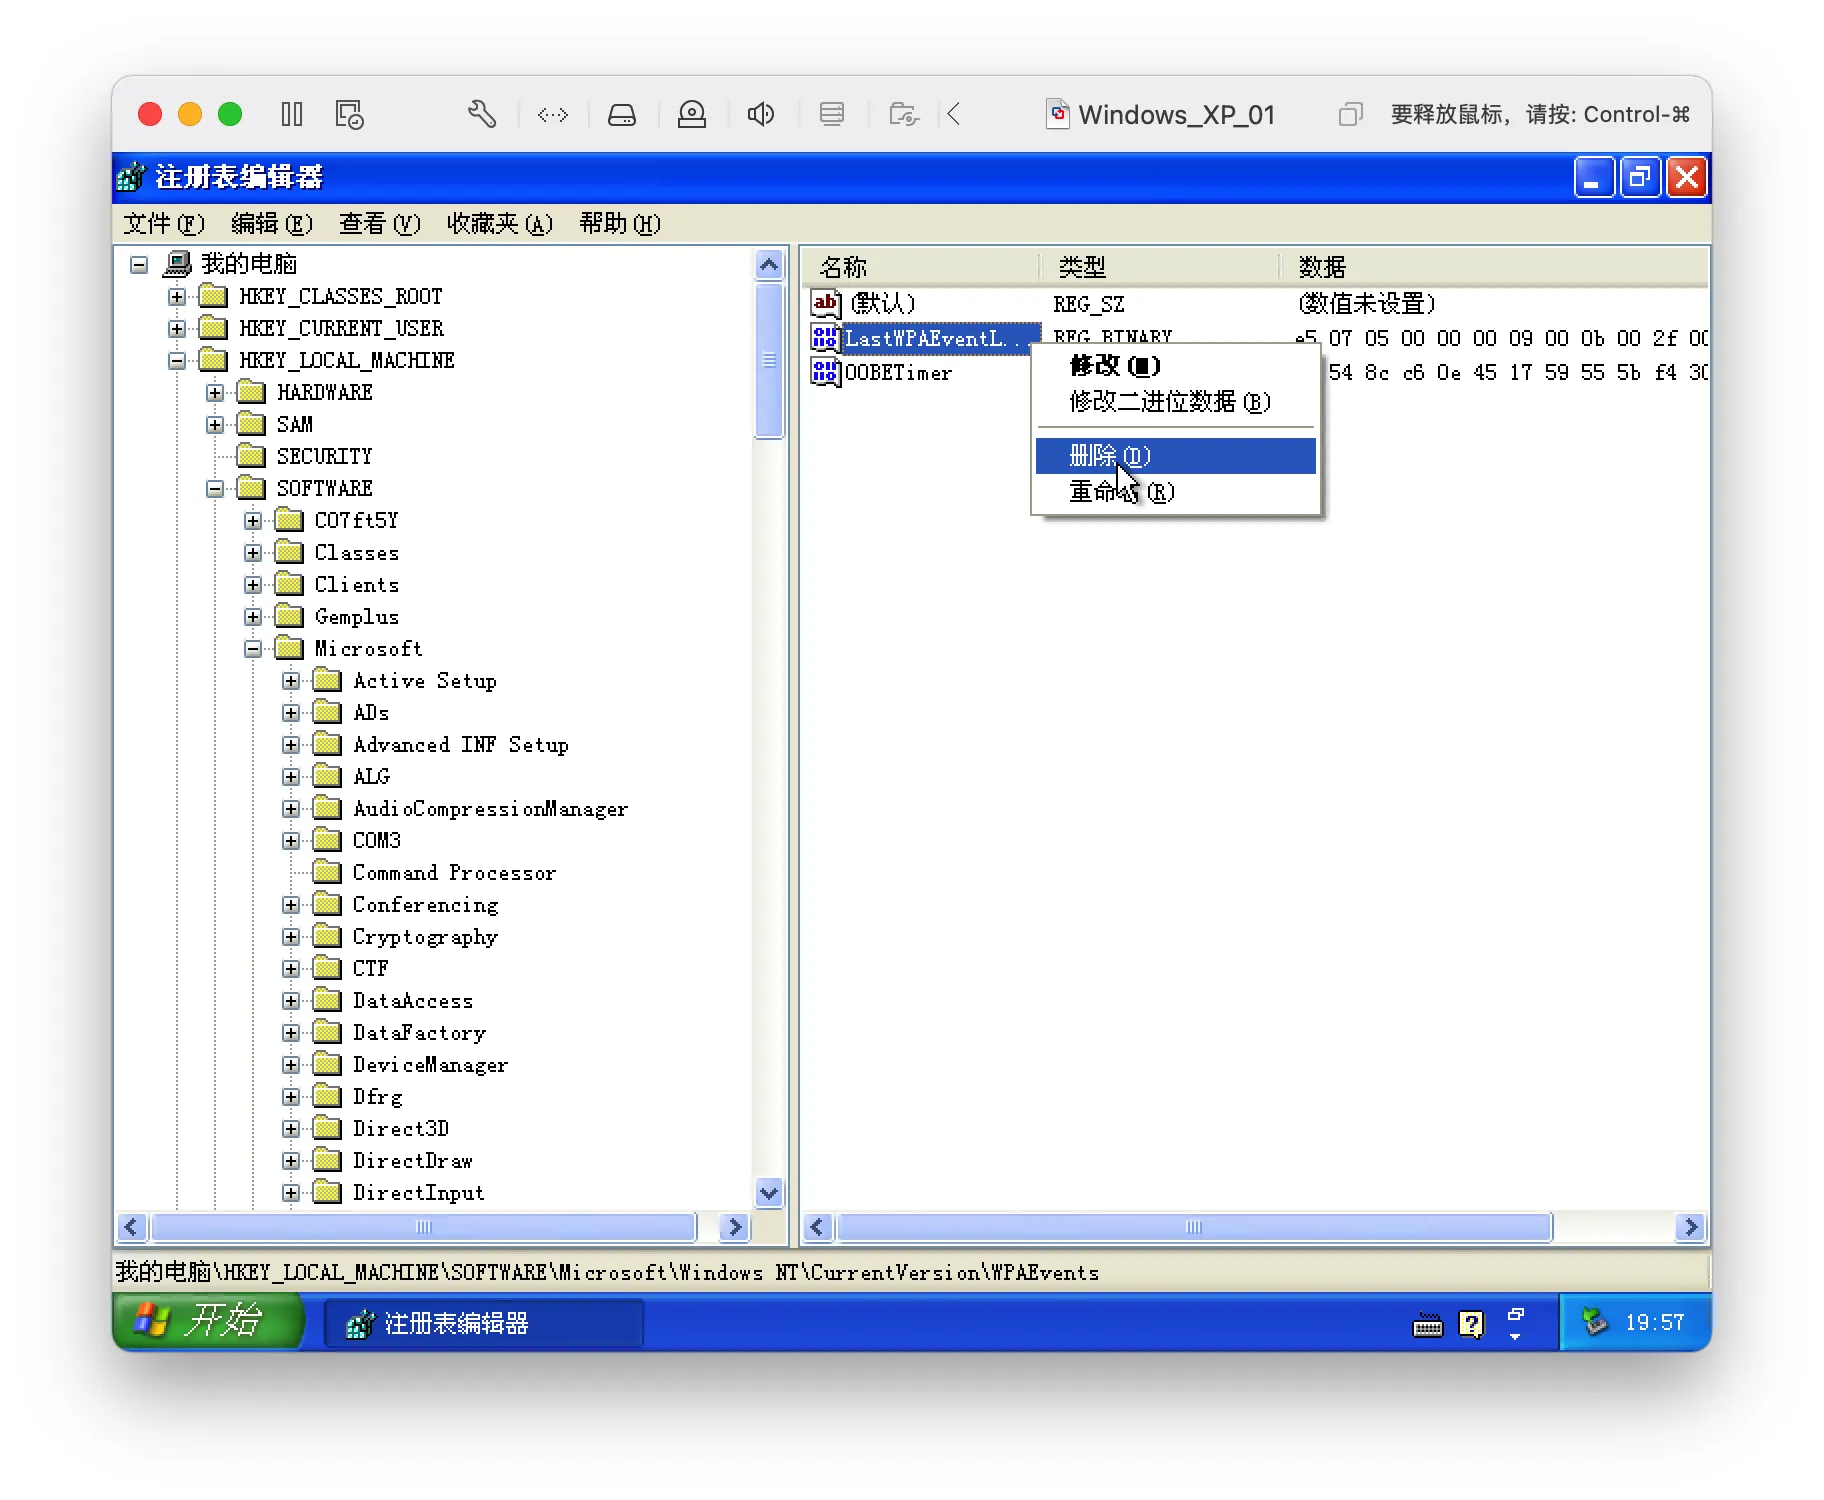
Task: Click the network tray icon beside clock
Action: click(1594, 1322)
